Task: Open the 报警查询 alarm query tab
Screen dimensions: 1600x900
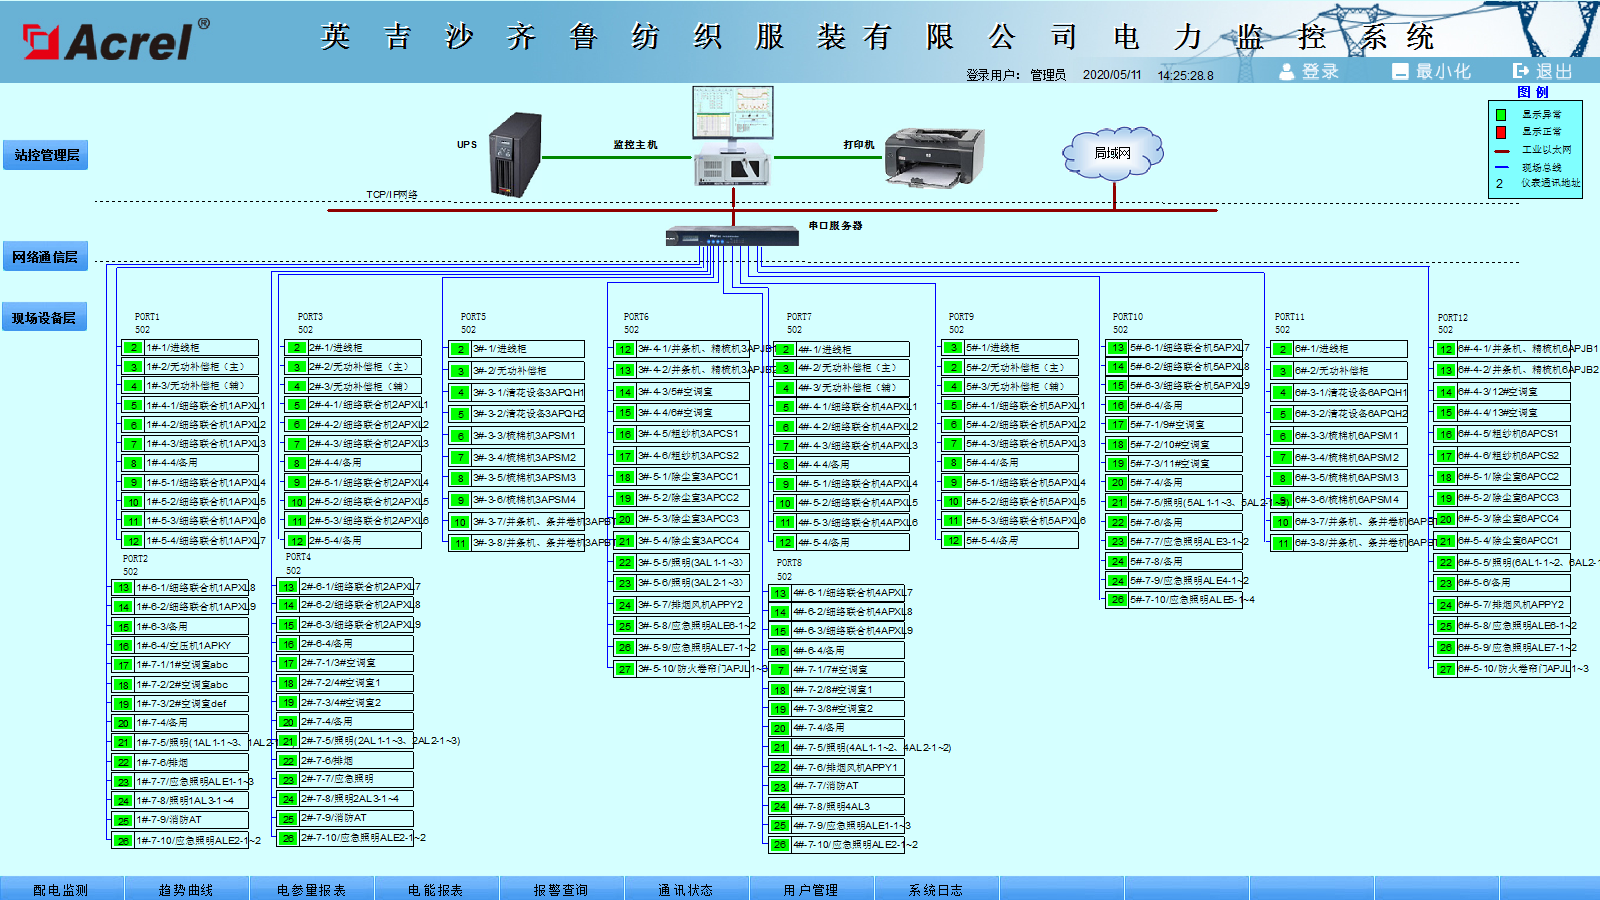Action: coord(561,889)
